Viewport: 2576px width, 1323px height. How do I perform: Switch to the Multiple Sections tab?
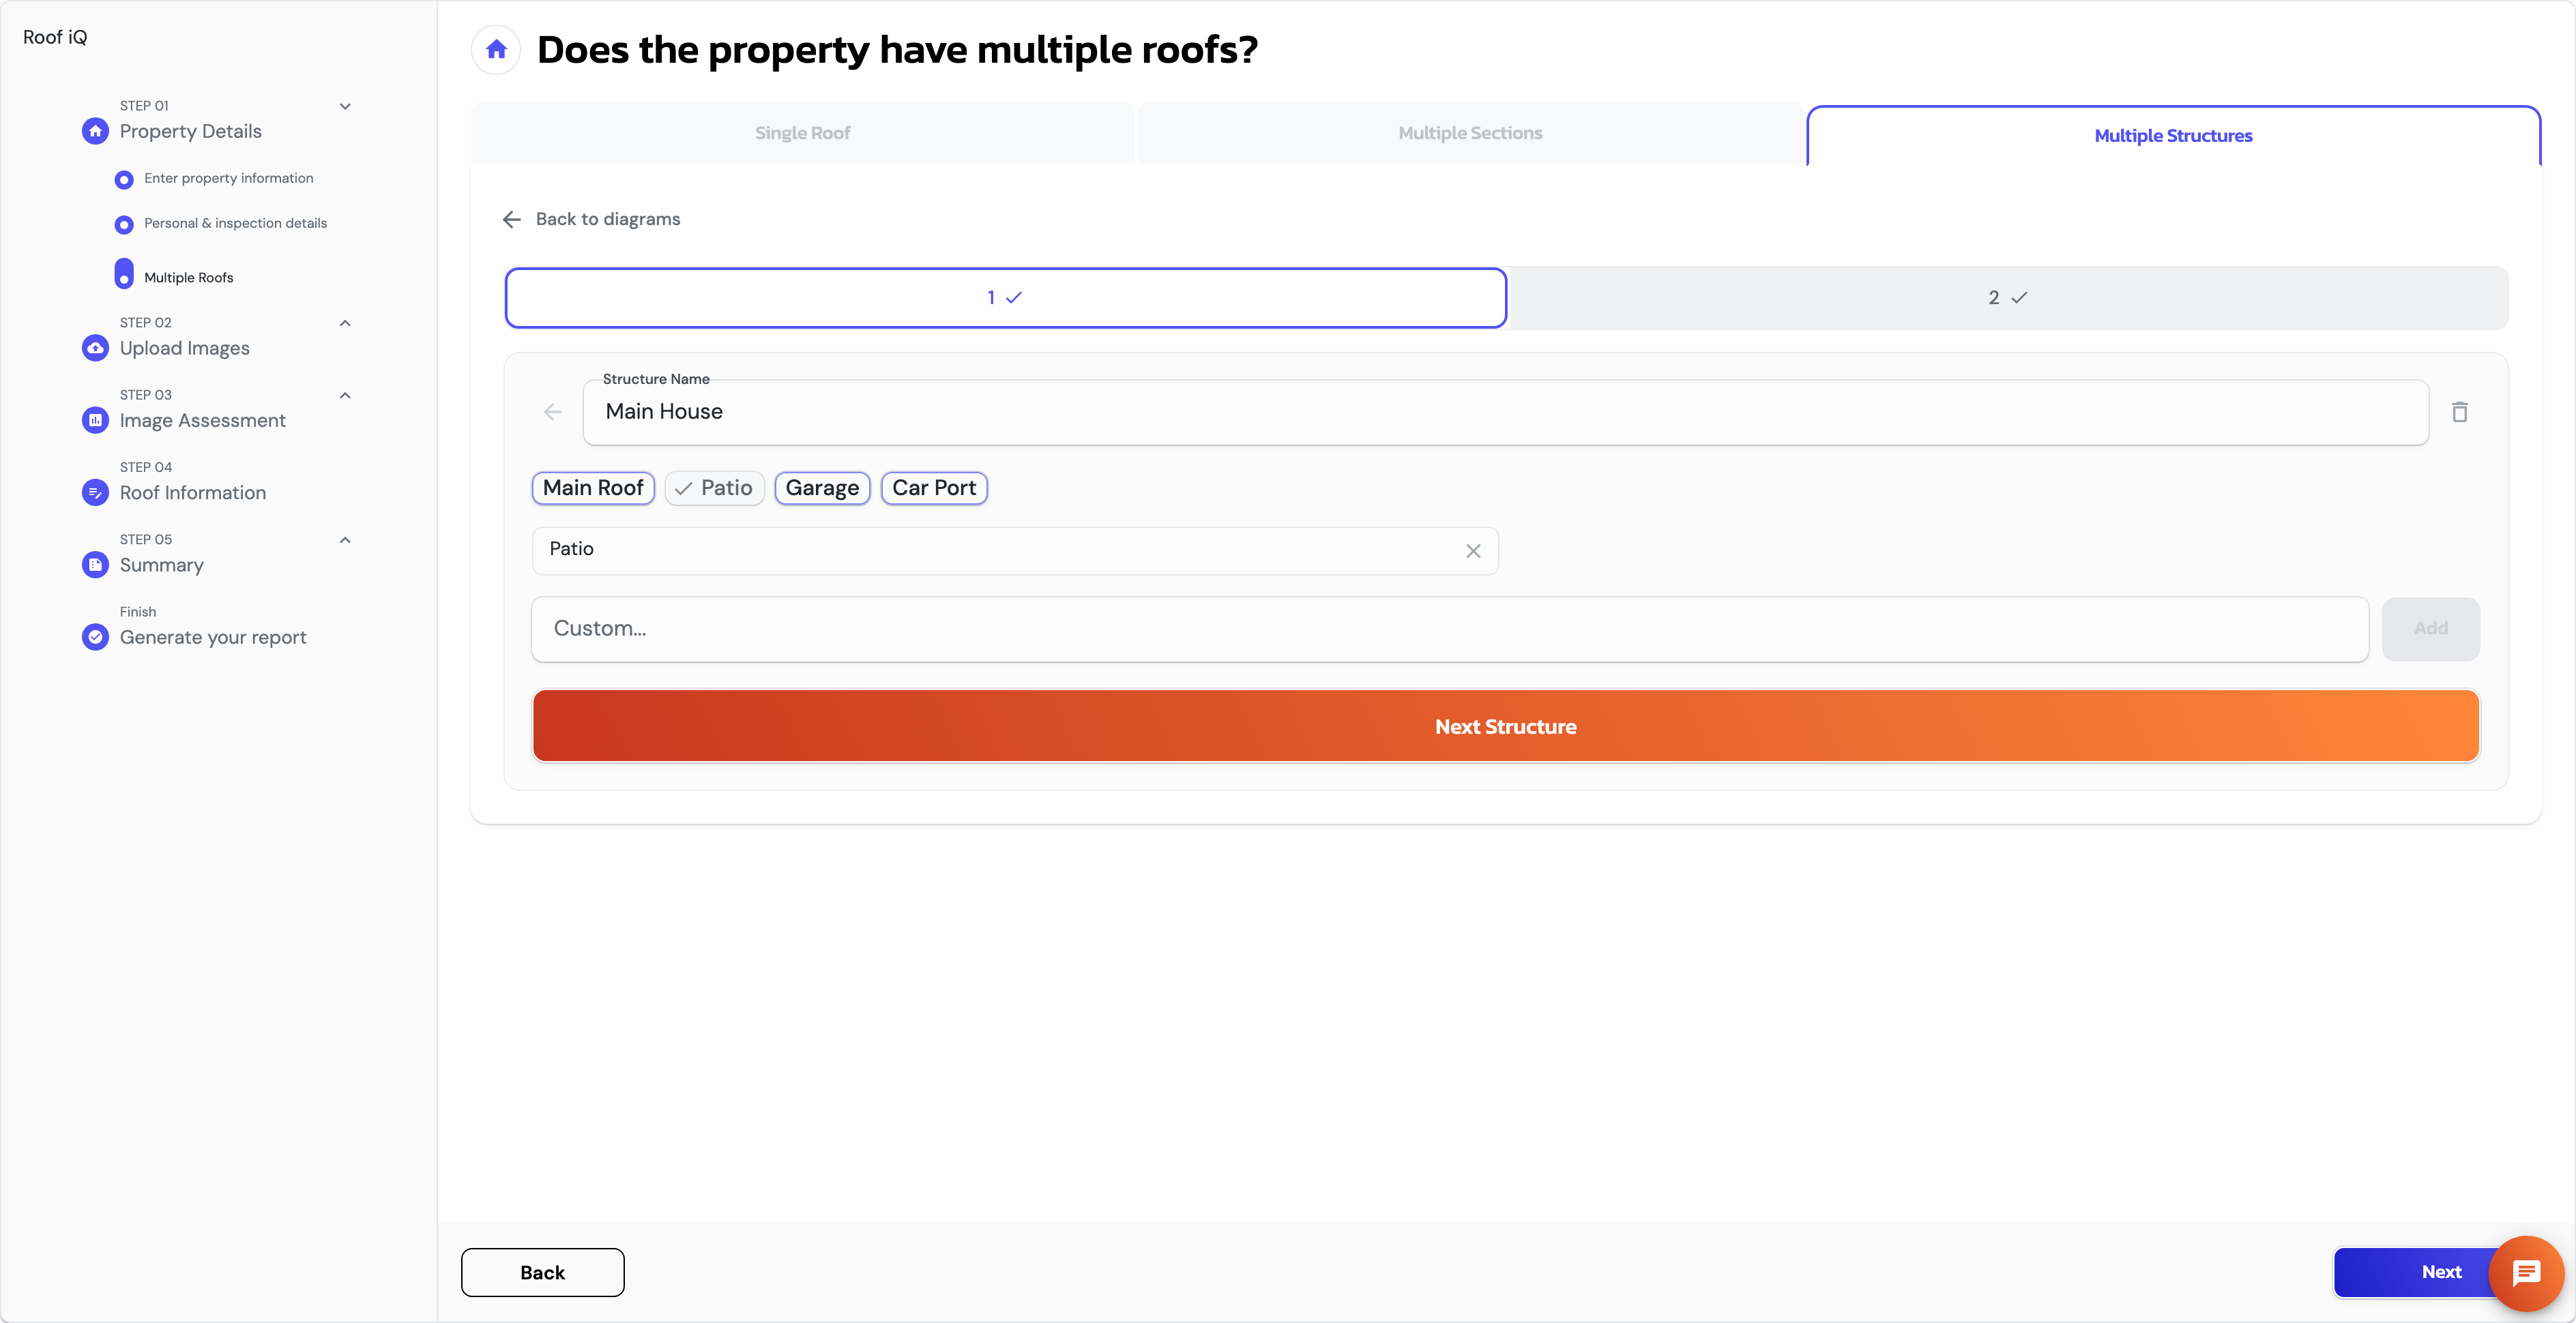click(x=1470, y=133)
